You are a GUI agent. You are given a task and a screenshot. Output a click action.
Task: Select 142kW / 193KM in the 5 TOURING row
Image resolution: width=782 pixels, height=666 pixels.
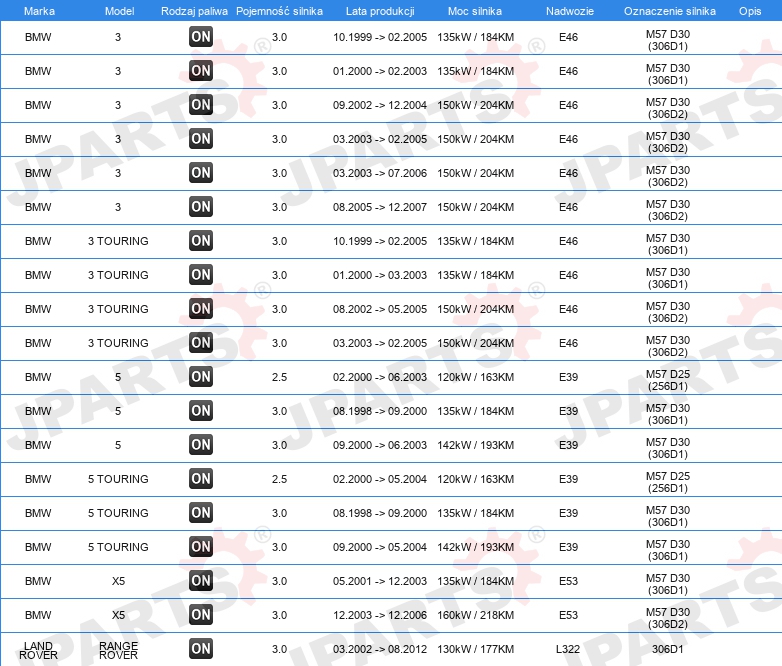click(476, 547)
